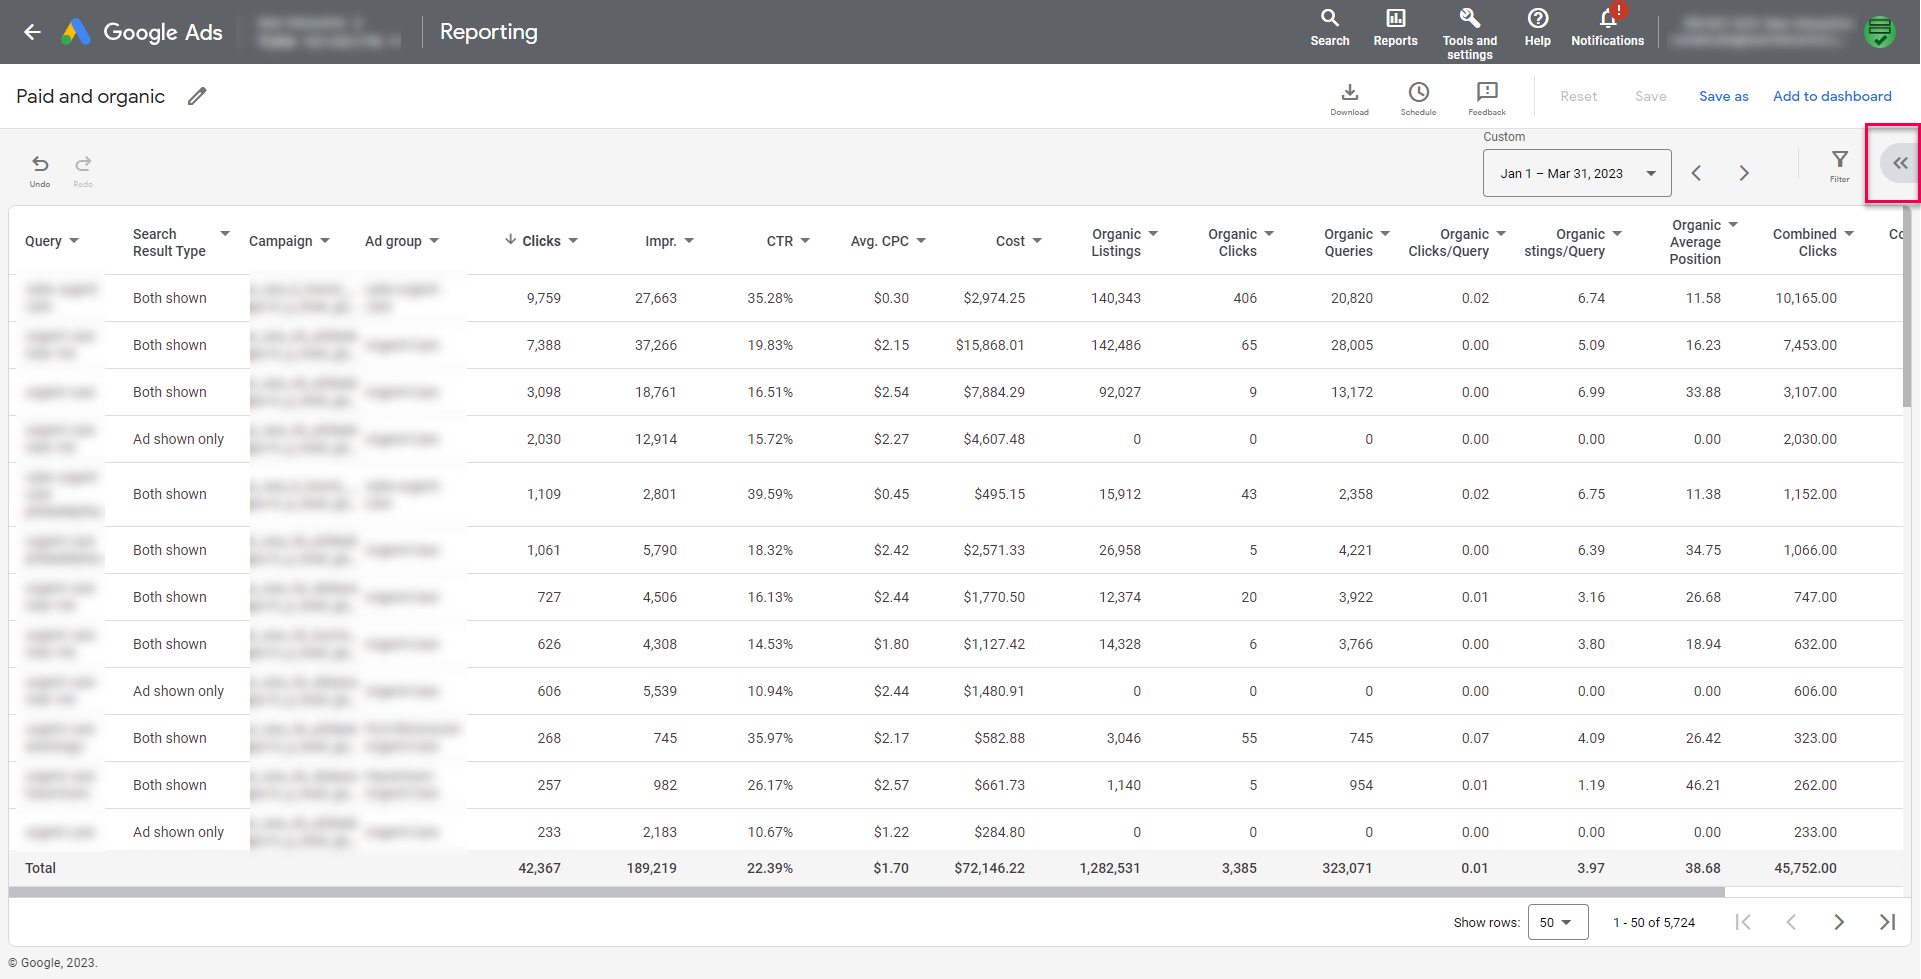Edit the report name with the pencil icon

click(x=197, y=96)
